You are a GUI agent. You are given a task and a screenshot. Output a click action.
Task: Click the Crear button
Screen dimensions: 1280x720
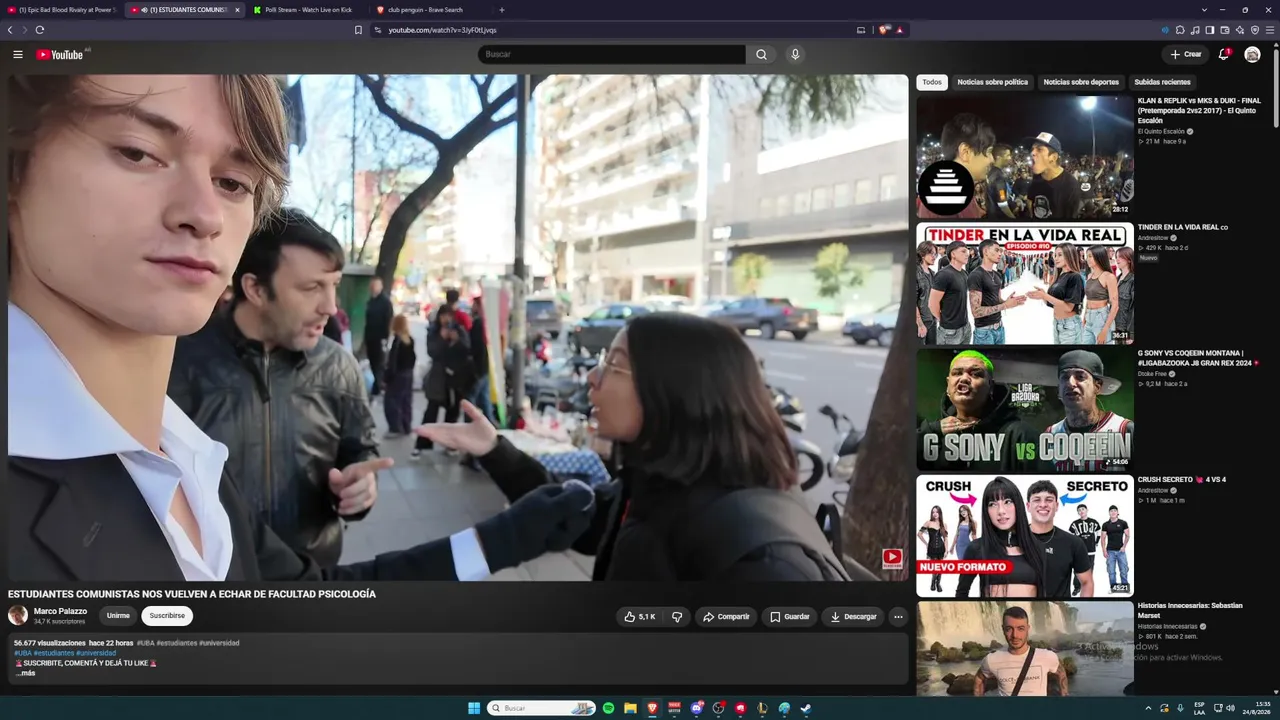pos(1185,54)
